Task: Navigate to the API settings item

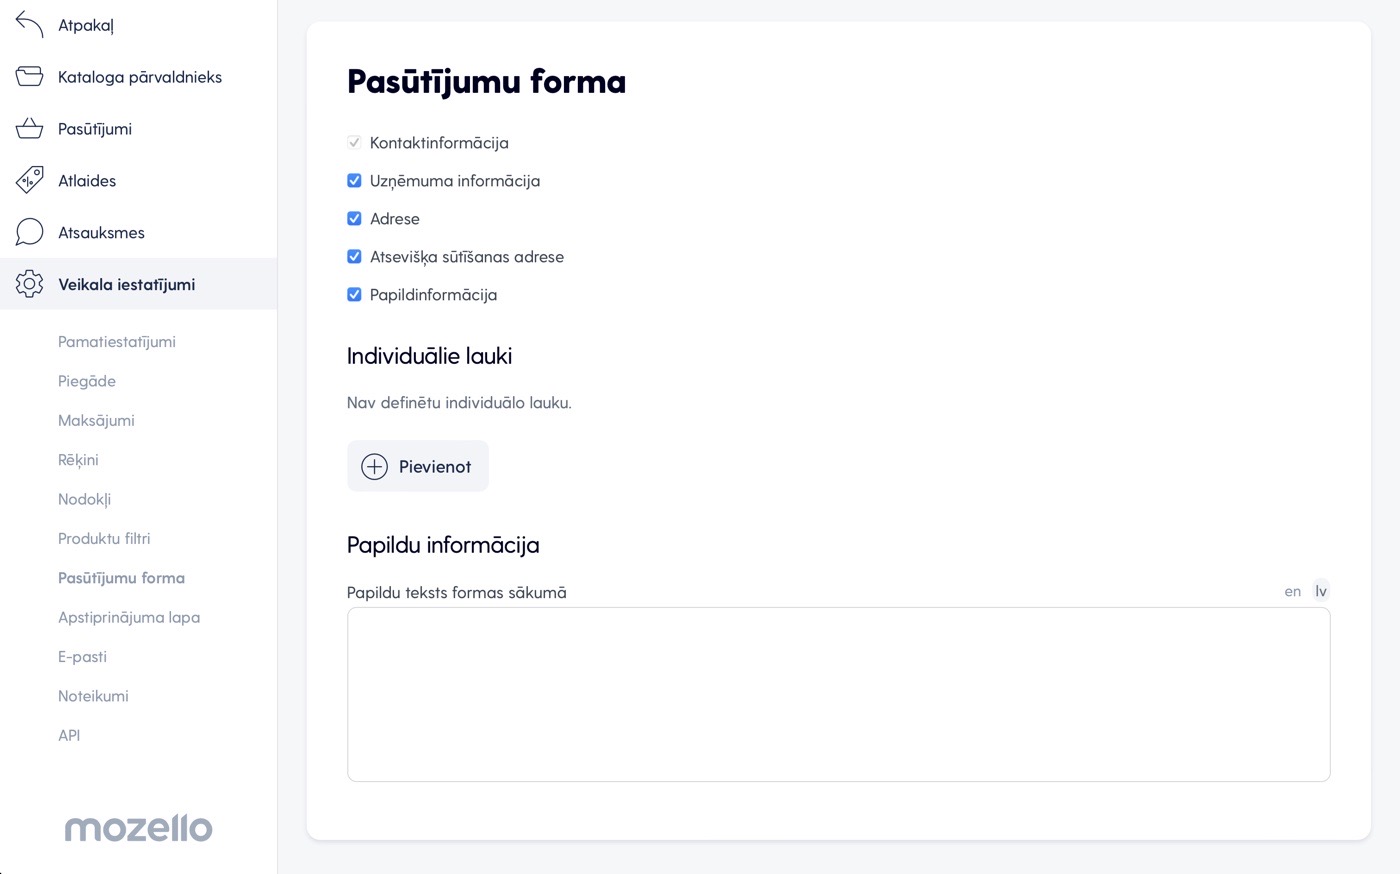Action: (x=69, y=735)
